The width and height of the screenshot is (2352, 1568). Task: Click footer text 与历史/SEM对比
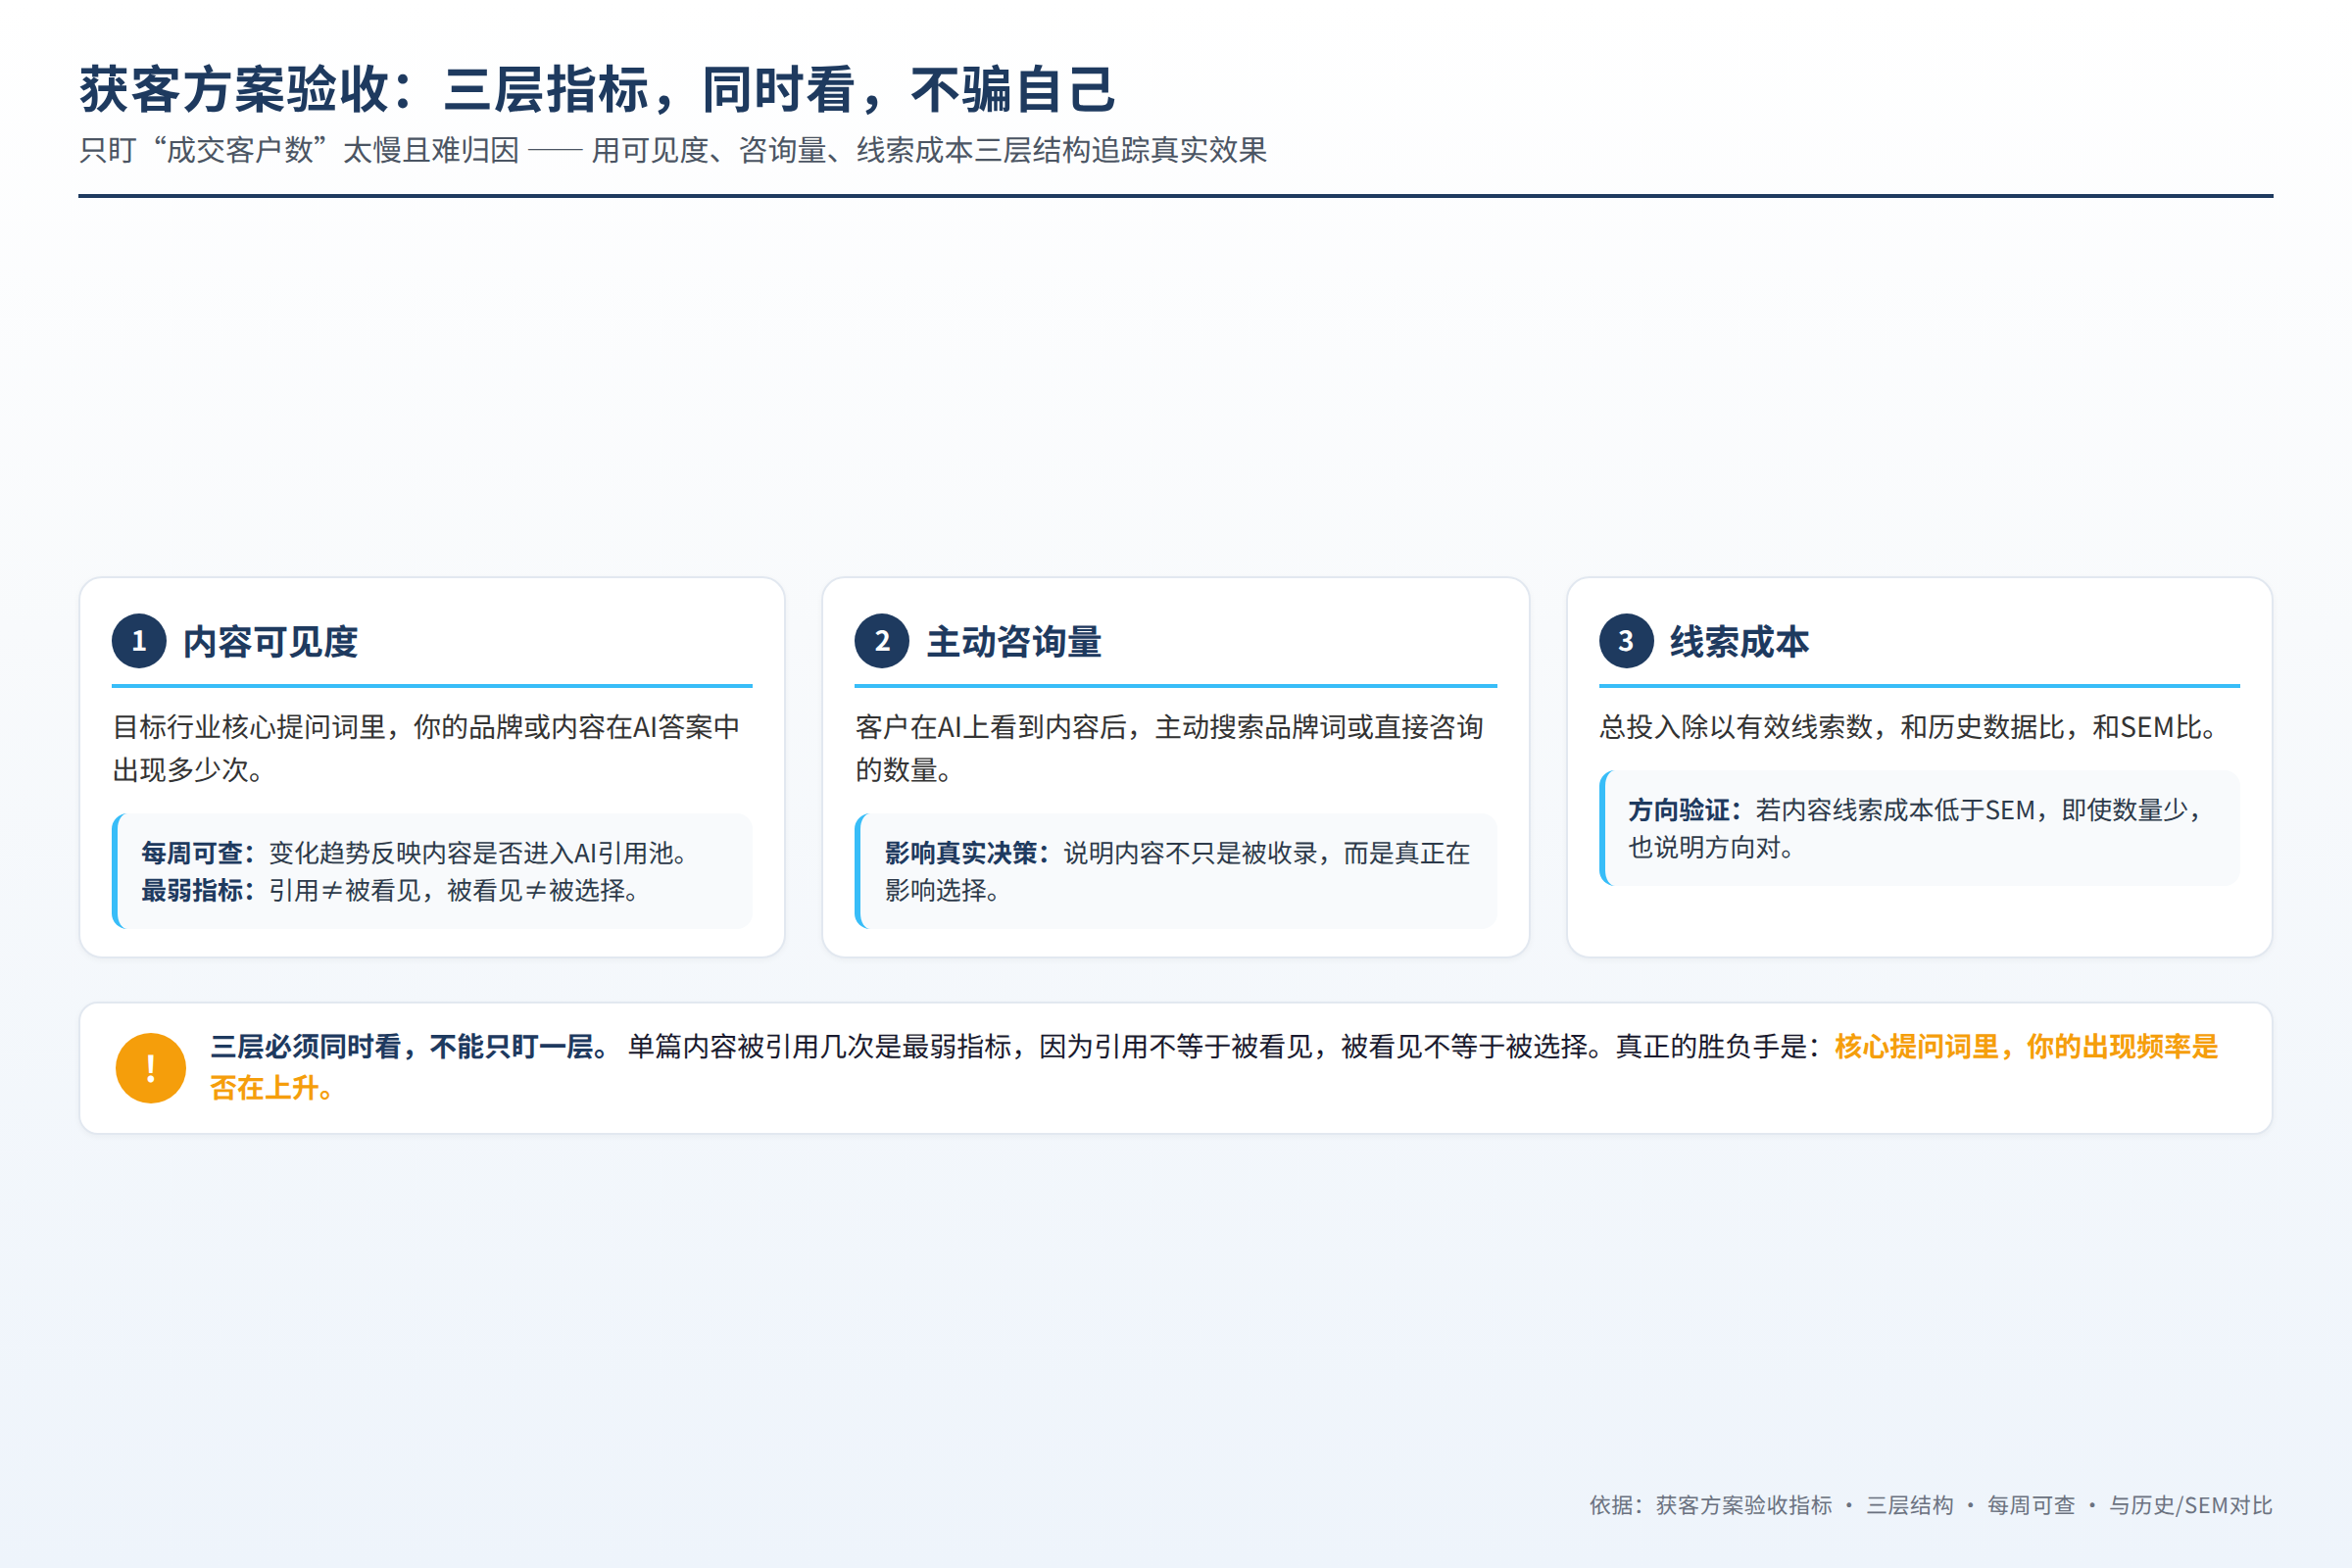2191,1505
